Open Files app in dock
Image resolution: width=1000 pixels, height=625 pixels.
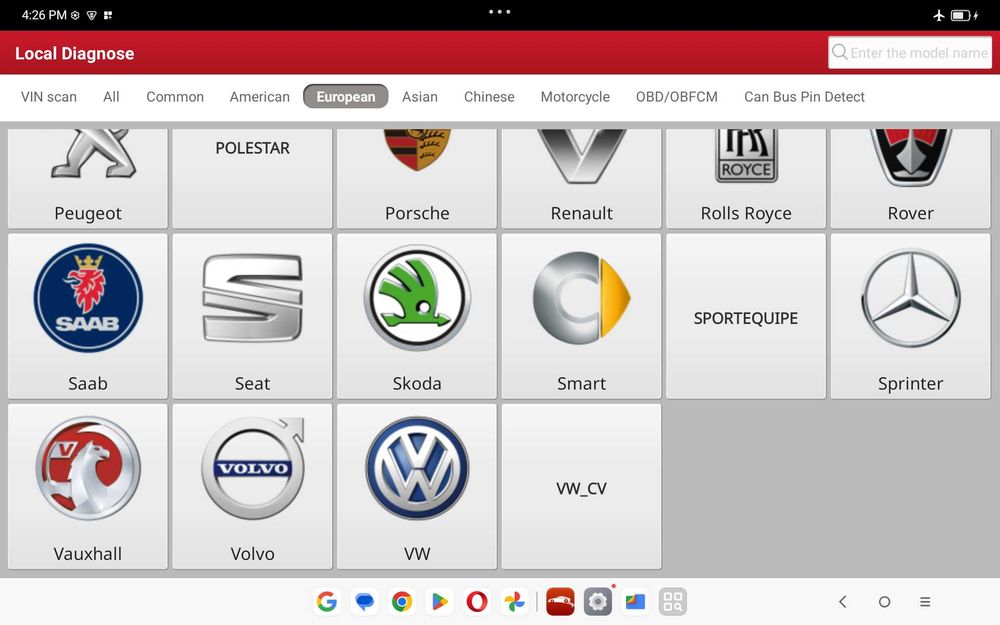coord(635,601)
